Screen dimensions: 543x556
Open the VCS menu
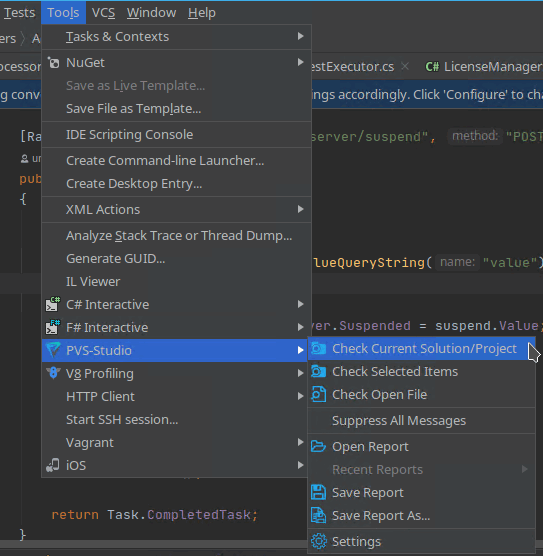pos(103,13)
